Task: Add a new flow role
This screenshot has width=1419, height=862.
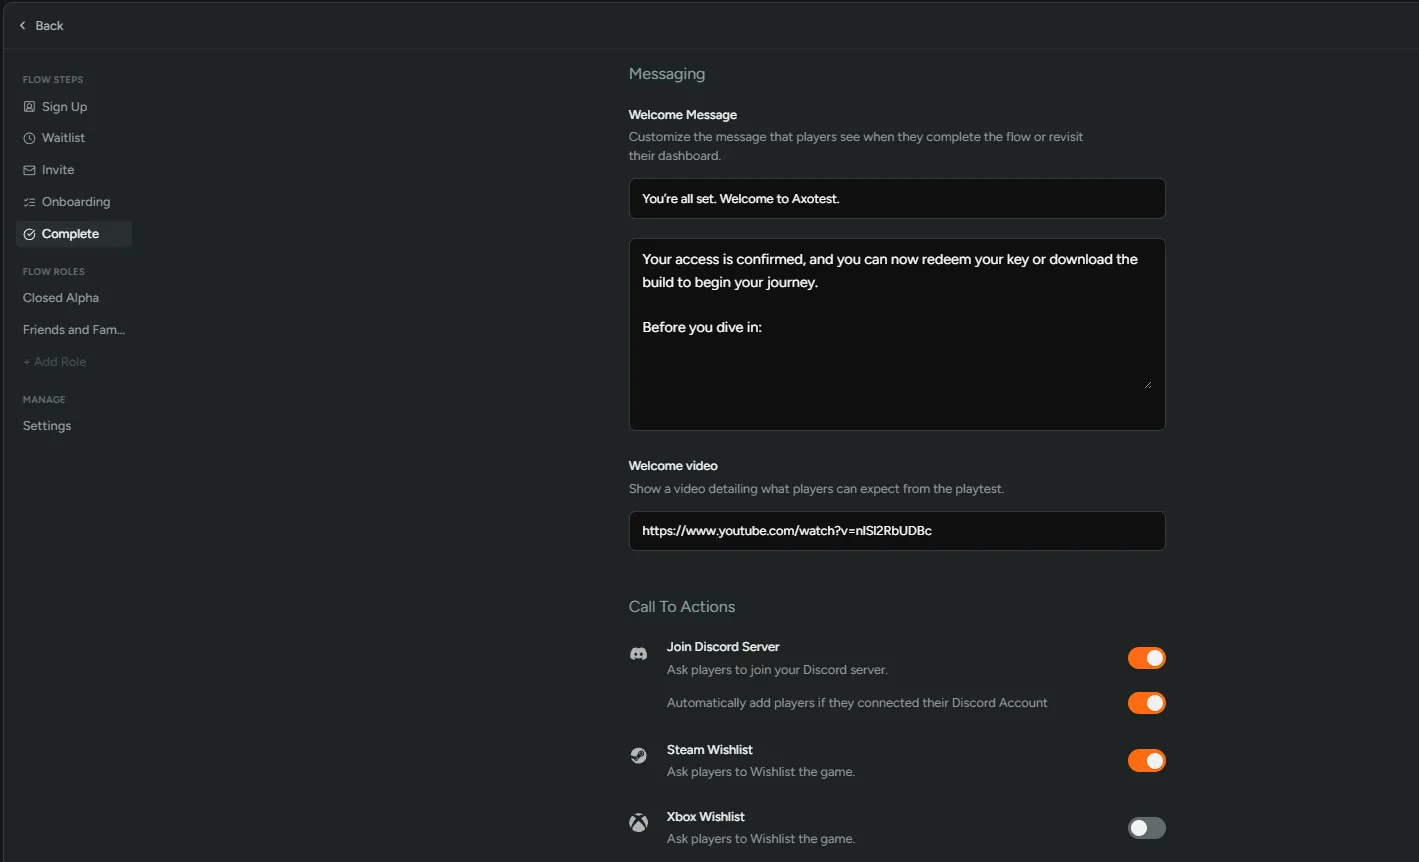Action: point(55,362)
